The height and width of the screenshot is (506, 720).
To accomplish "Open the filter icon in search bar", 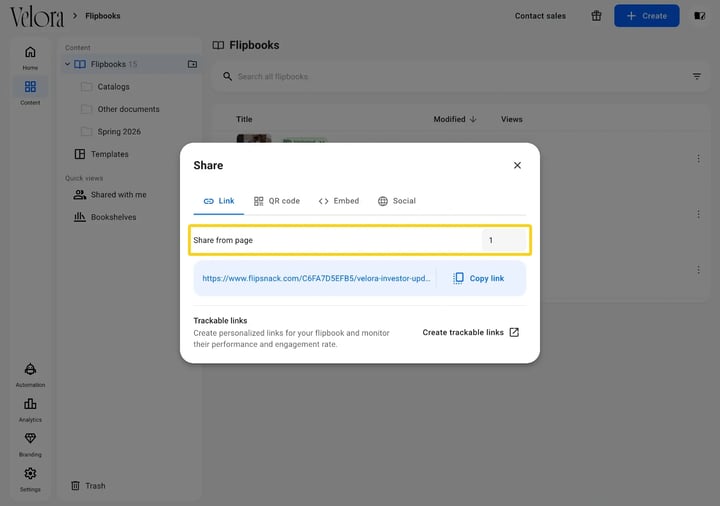I will click(x=697, y=76).
